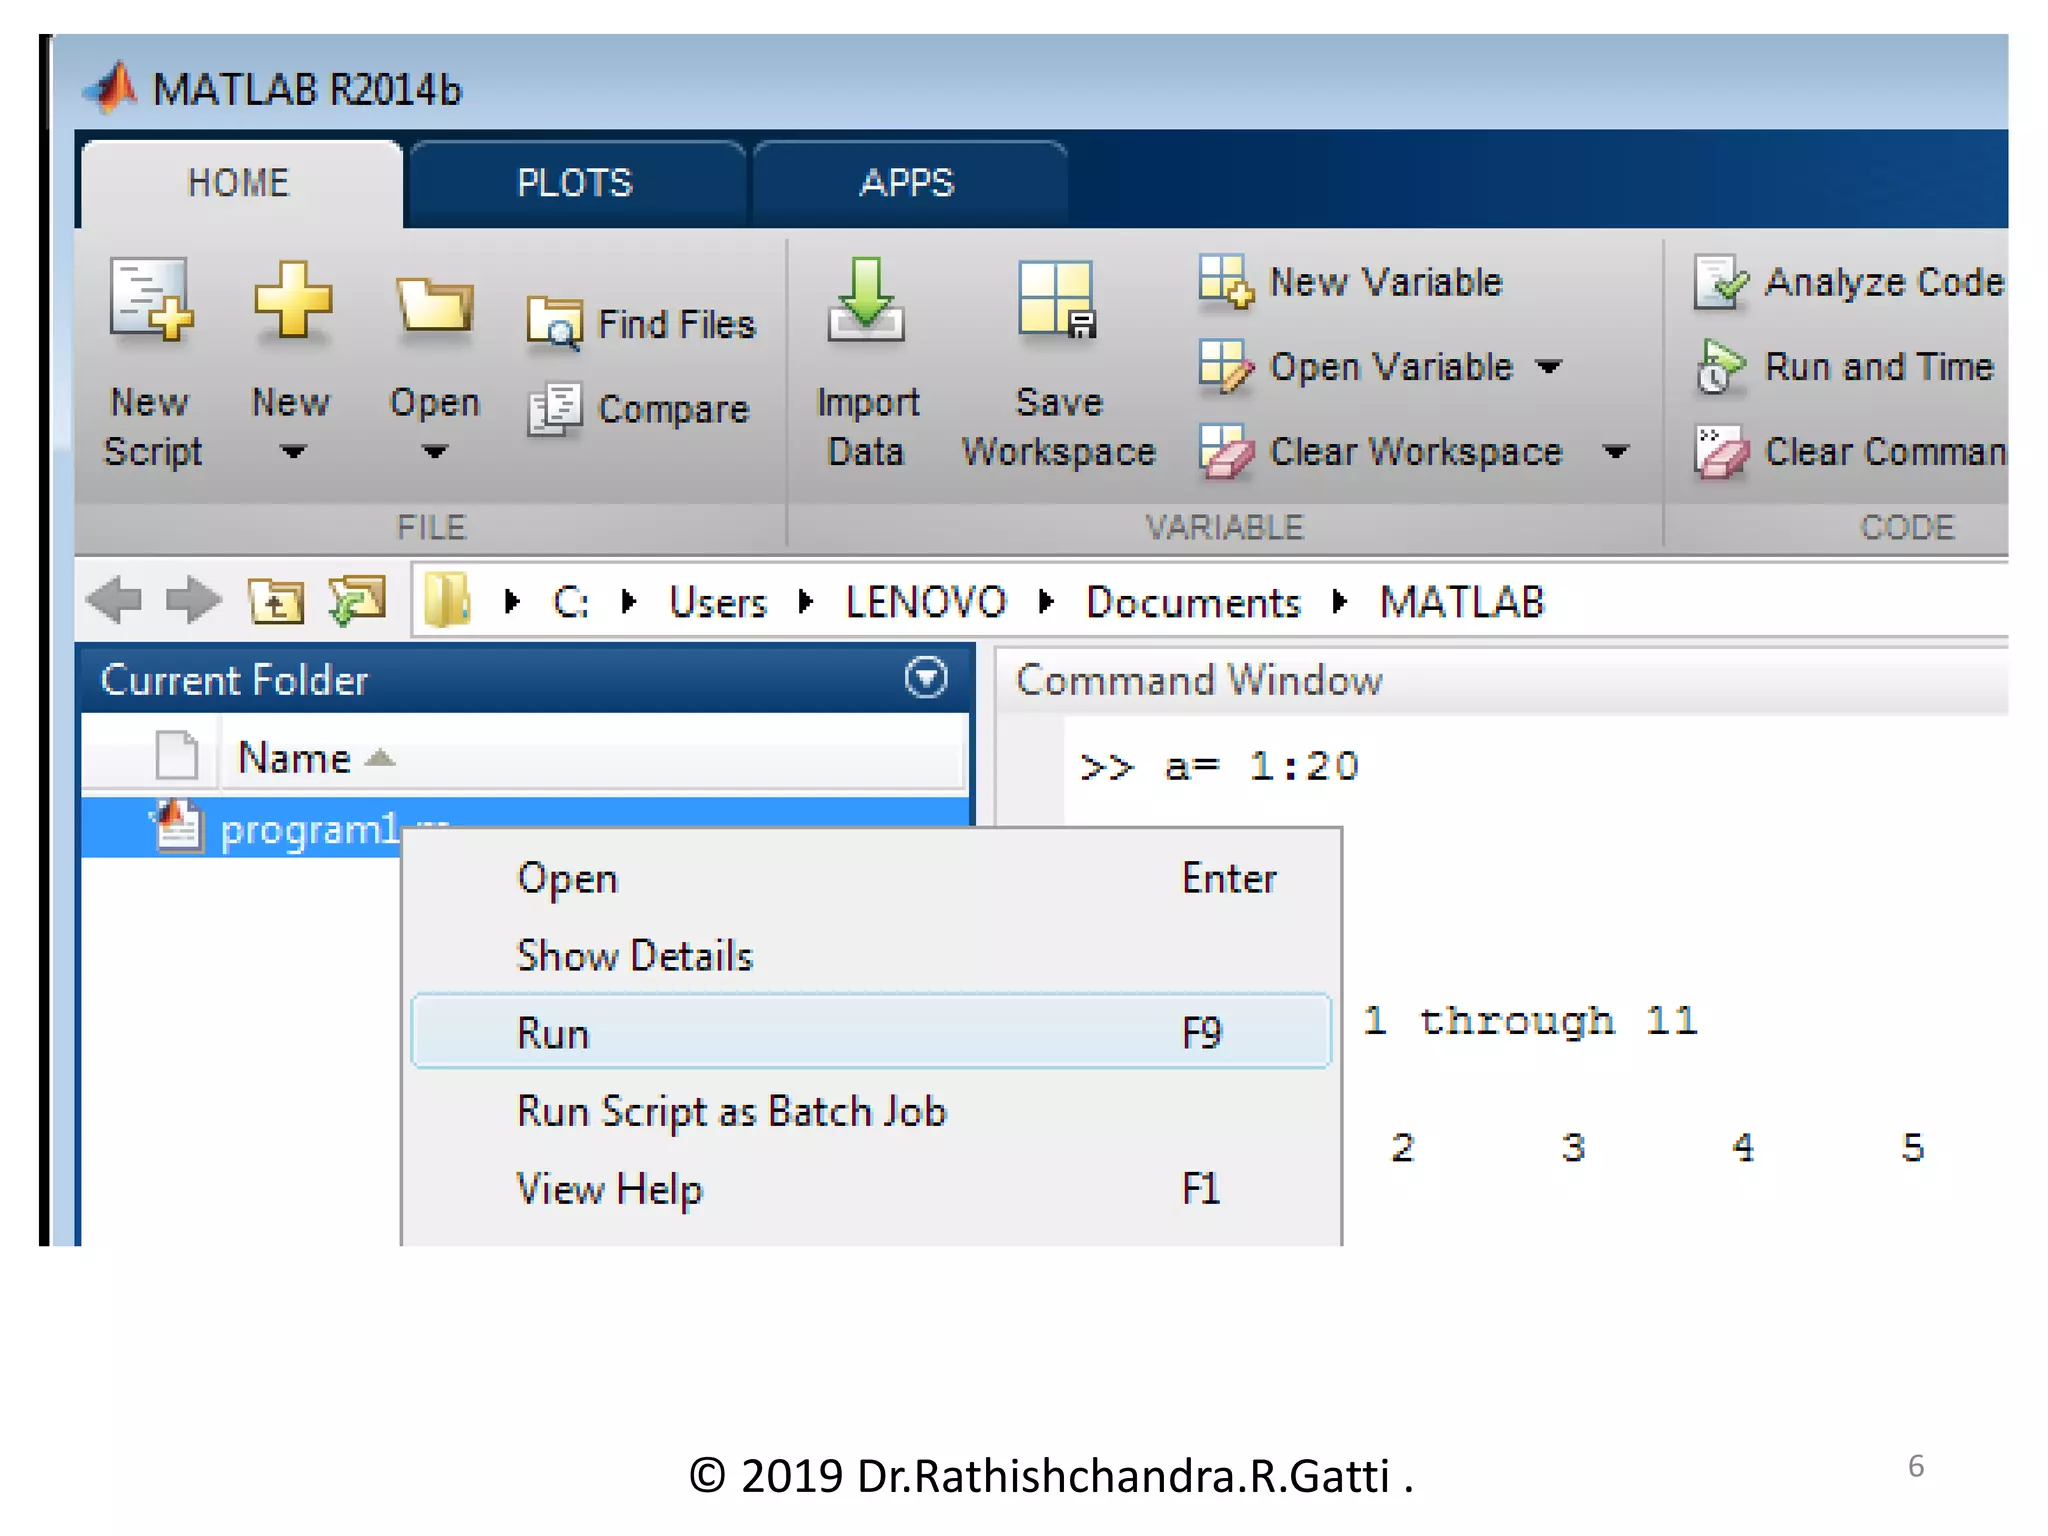The image size is (2048, 1536).
Task: Expand the Open Variable dropdown arrow
Action: pyautogui.click(x=1549, y=367)
